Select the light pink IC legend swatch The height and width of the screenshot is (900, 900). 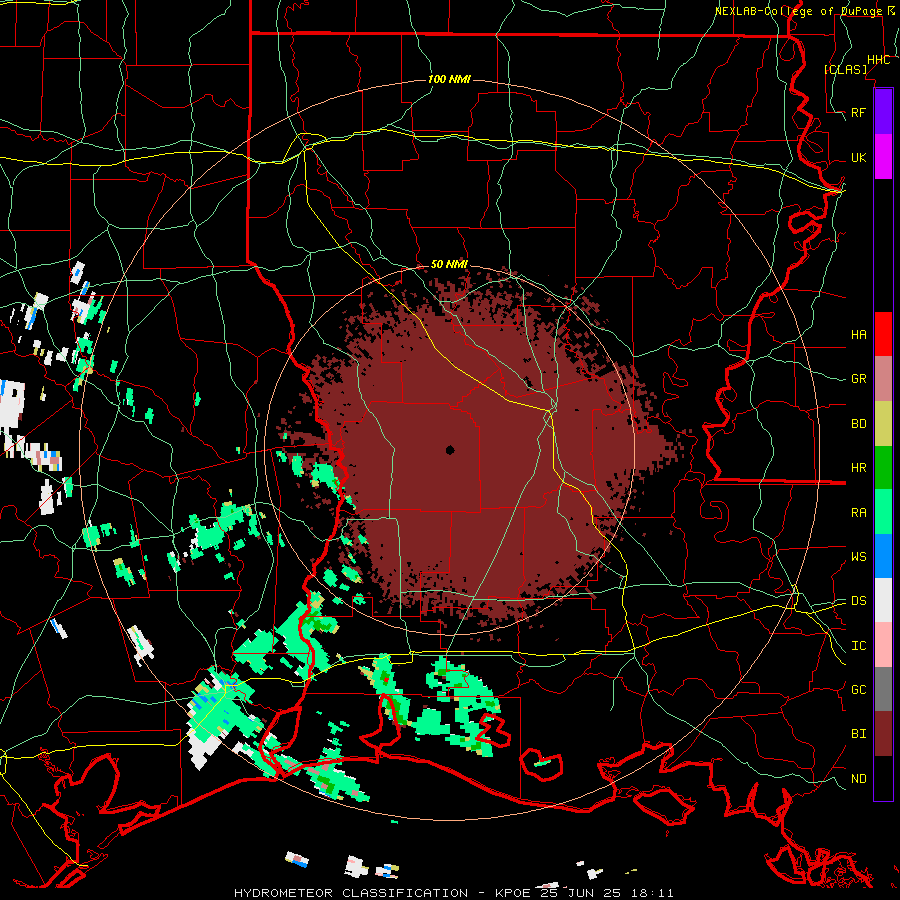click(x=883, y=645)
